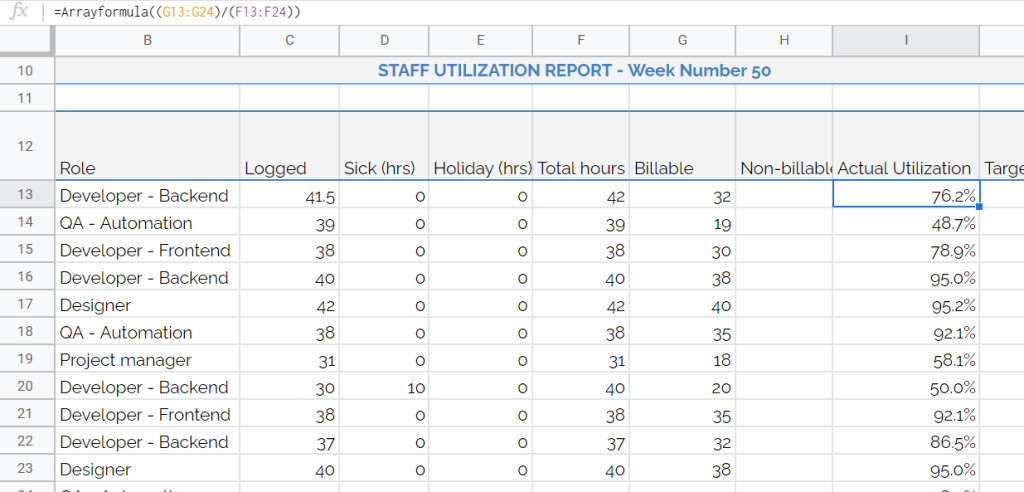This screenshot has width=1024, height=492.
Task: Click the Logged value 37
Action: coord(289,442)
